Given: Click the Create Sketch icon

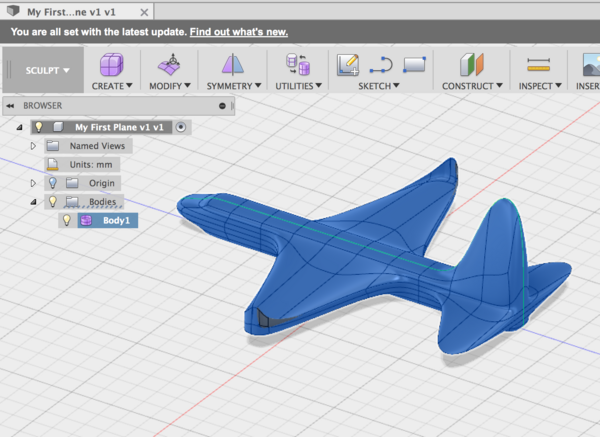Looking at the screenshot, I should pyautogui.click(x=347, y=65).
